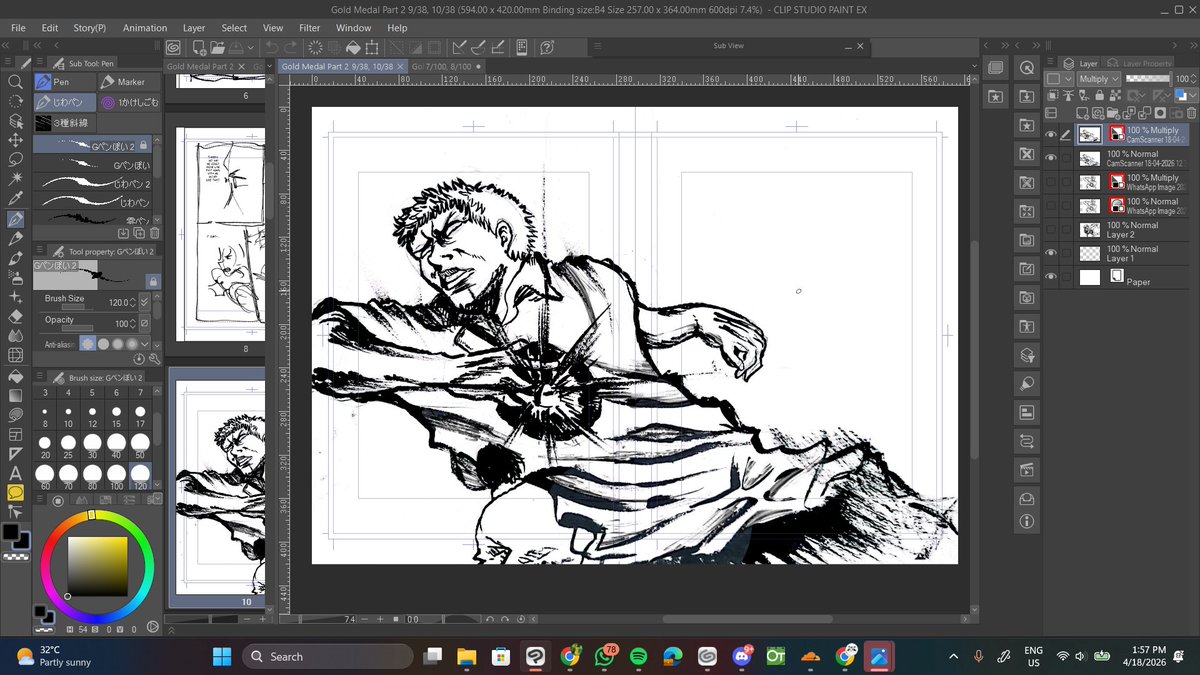Open Spotify from the taskbar
The height and width of the screenshot is (675, 1200).
(638, 656)
